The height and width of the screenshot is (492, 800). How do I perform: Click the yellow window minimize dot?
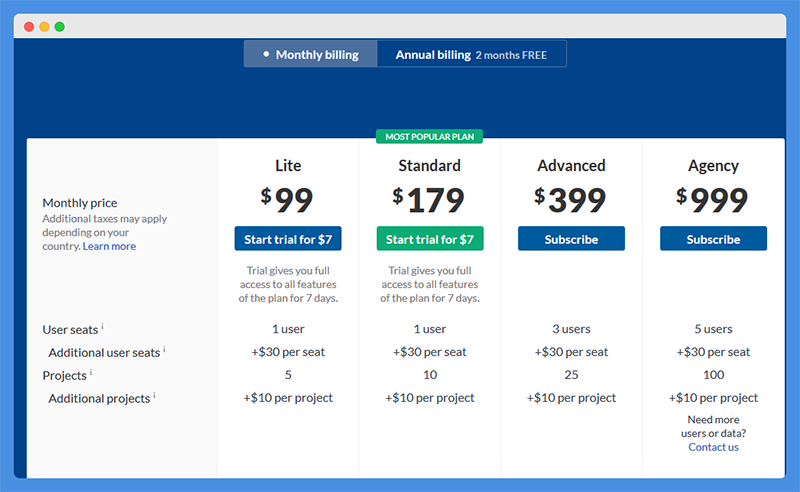(44, 27)
